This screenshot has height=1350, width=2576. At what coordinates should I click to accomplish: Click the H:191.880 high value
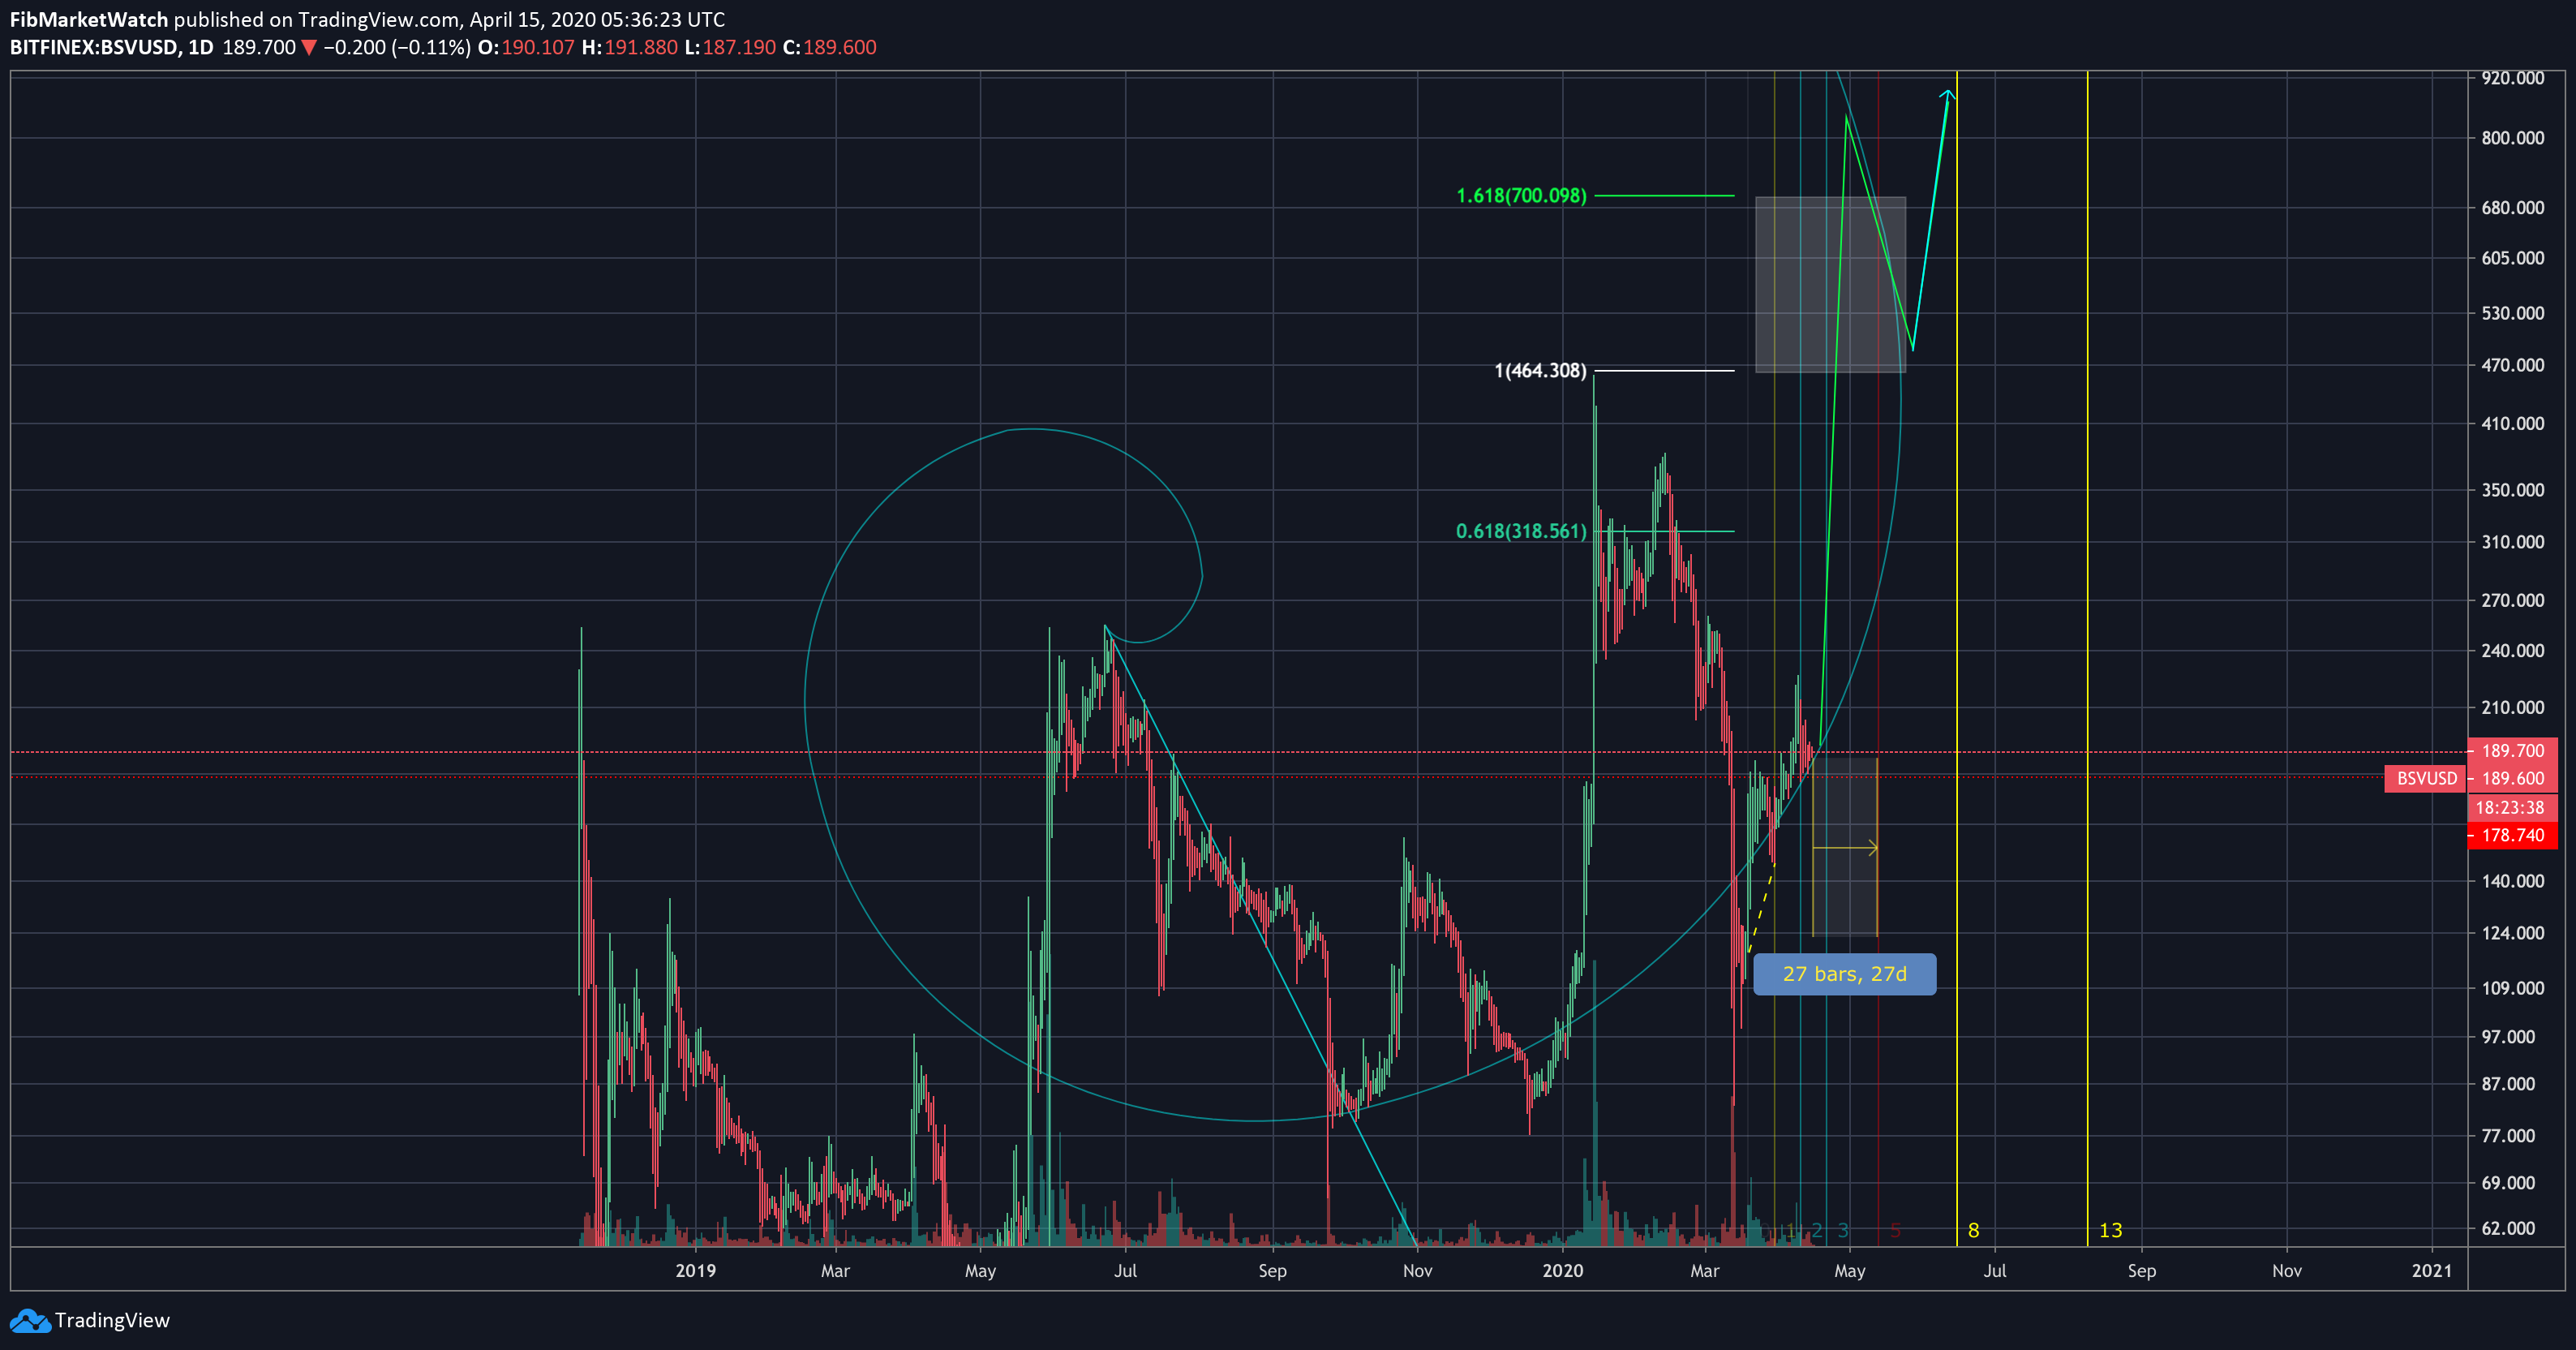(x=630, y=47)
